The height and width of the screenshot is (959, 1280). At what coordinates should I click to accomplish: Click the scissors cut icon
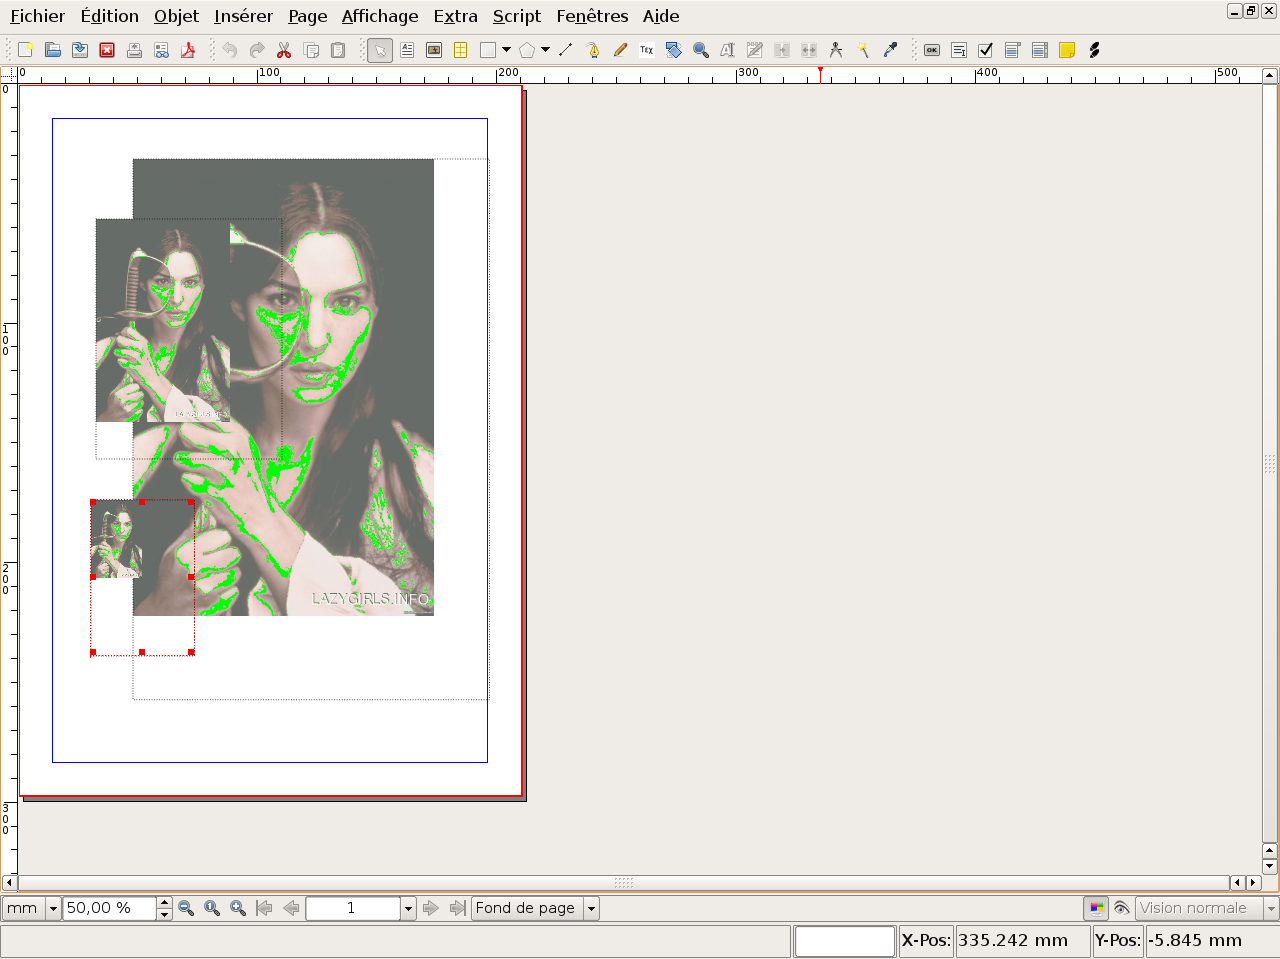tap(284, 50)
